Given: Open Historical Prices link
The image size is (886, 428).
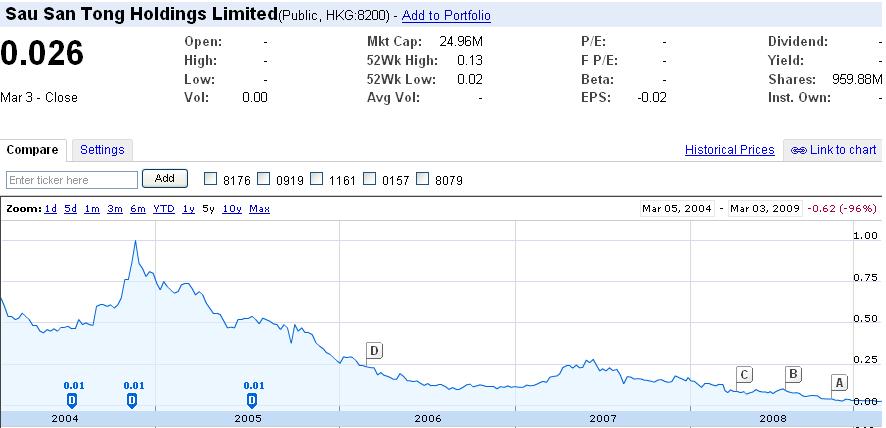Looking at the screenshot, I should pyautogui.click(x=729, y=150).
